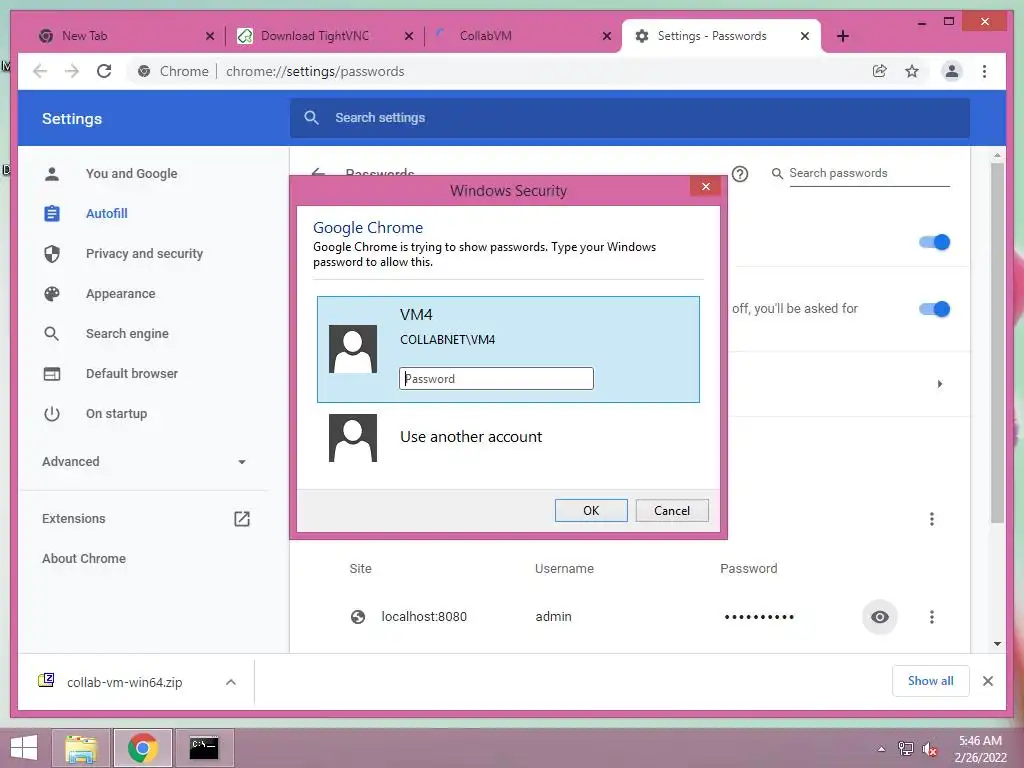Click the Search passwords magnifier icon
The width and height of the screenshot is (1024, 768).
tap(777, 173)
